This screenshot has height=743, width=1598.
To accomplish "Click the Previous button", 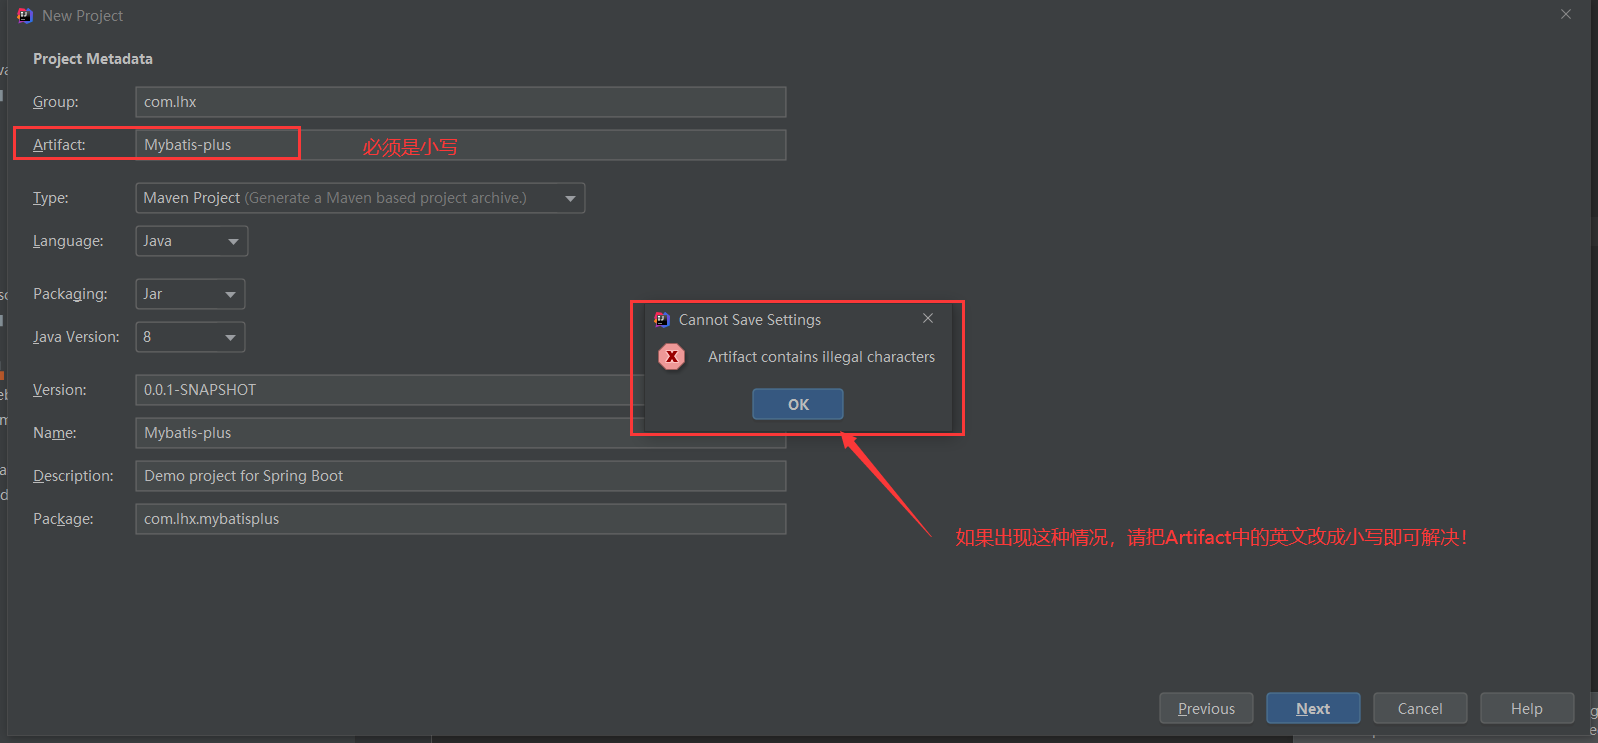I will pos(1206,708).
